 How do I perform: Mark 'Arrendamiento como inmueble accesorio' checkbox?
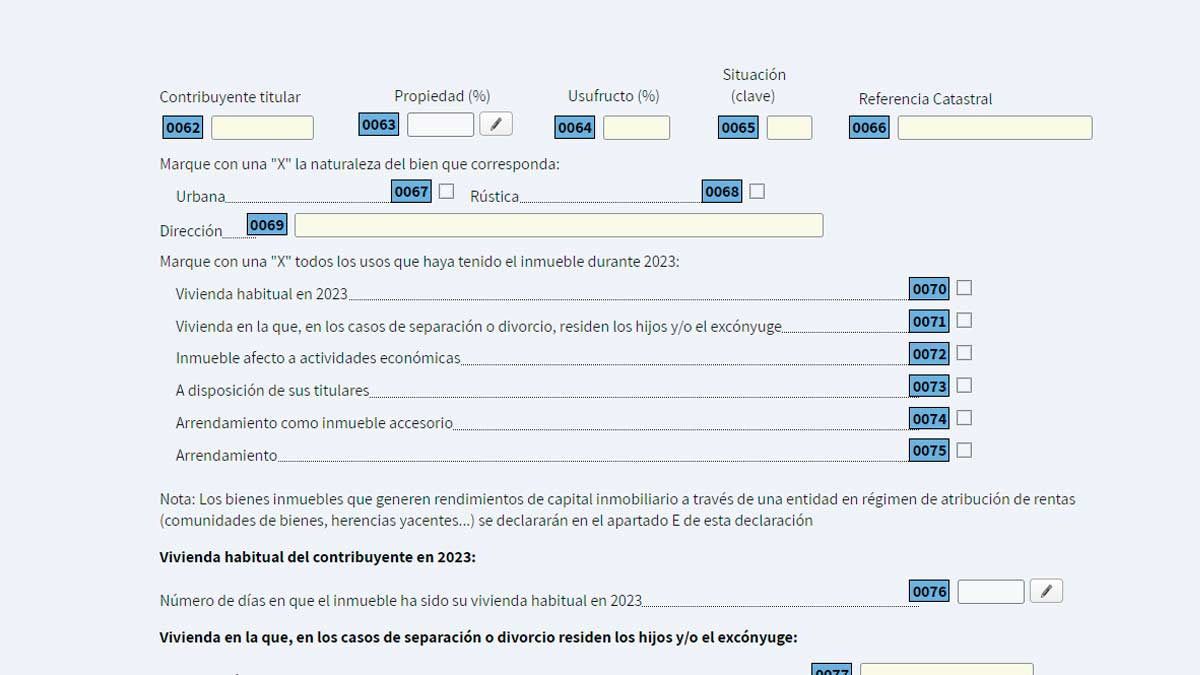point(963,418)
